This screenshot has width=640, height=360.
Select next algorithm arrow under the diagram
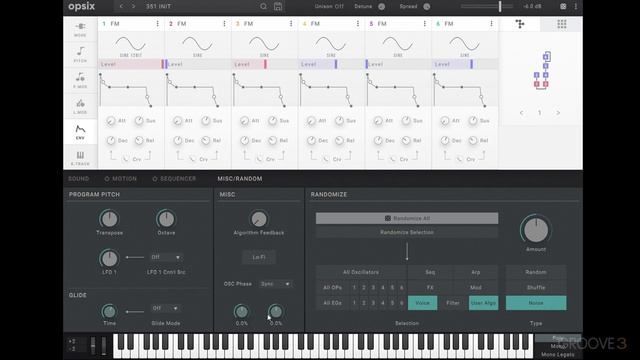558,113
